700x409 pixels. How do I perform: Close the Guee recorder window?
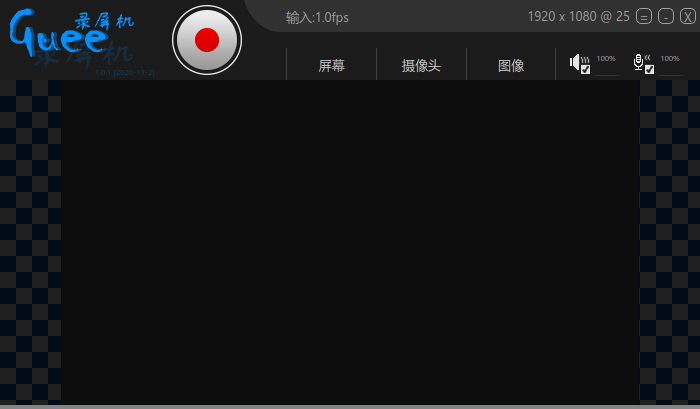[x=688, y=17]
